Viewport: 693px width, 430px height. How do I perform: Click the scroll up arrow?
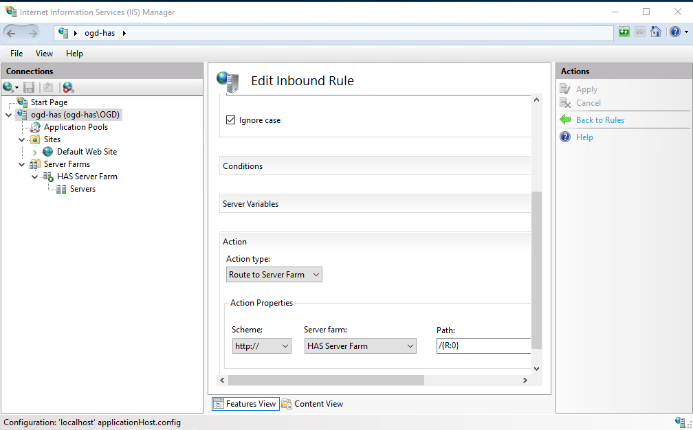click(536, 100)
